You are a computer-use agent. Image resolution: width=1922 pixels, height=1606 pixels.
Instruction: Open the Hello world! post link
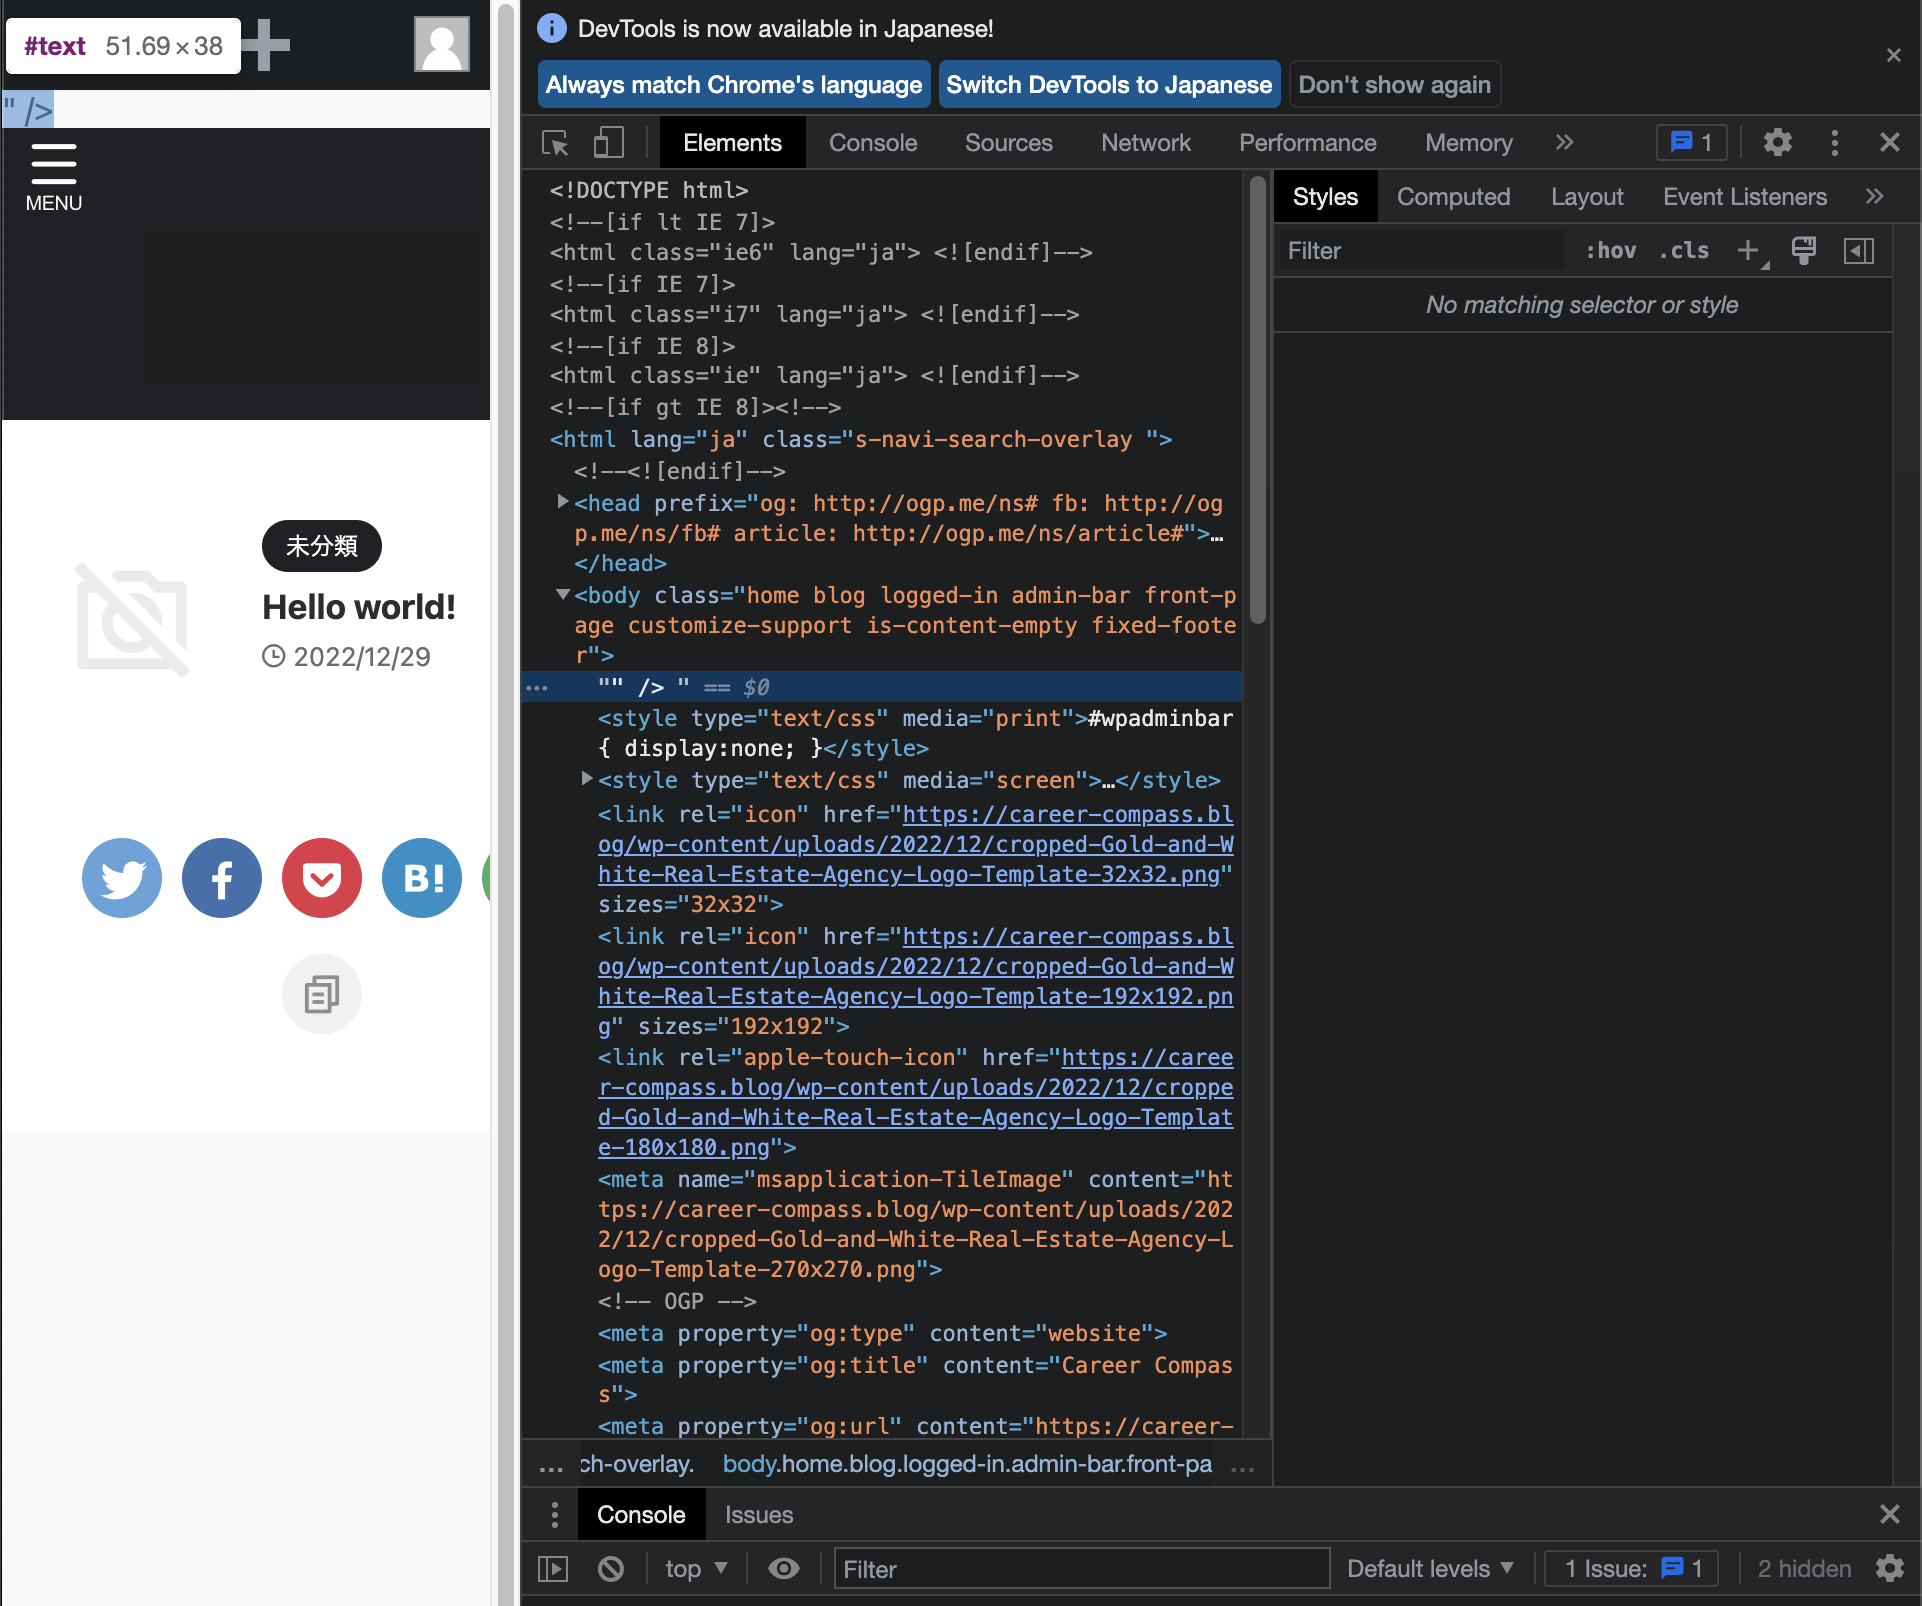358,606
